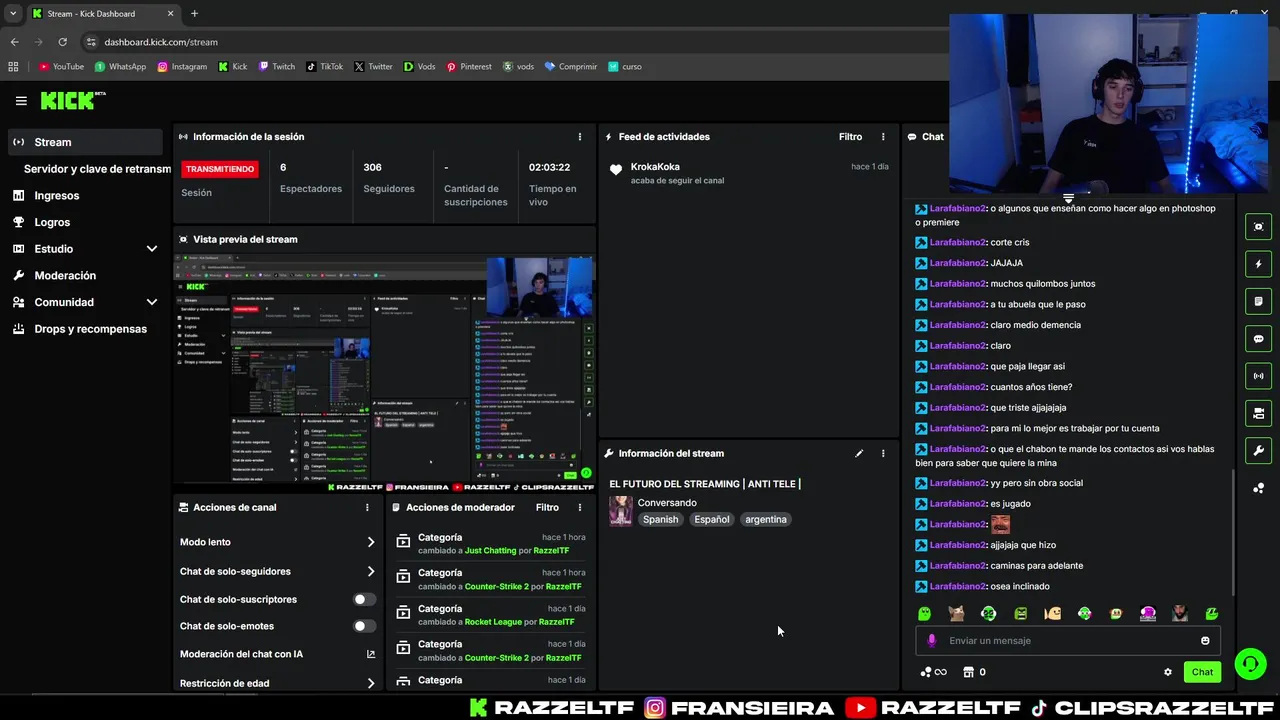Click the lightning bolt quick action icon
Viewport: 1280px width, 720px height.
coord(1259,264)
